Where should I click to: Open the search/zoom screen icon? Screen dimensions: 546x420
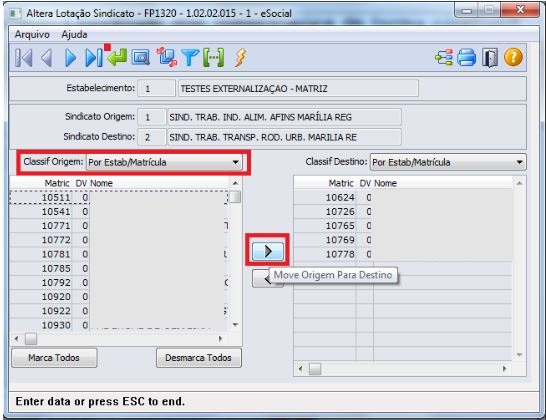tap(141, 57)
